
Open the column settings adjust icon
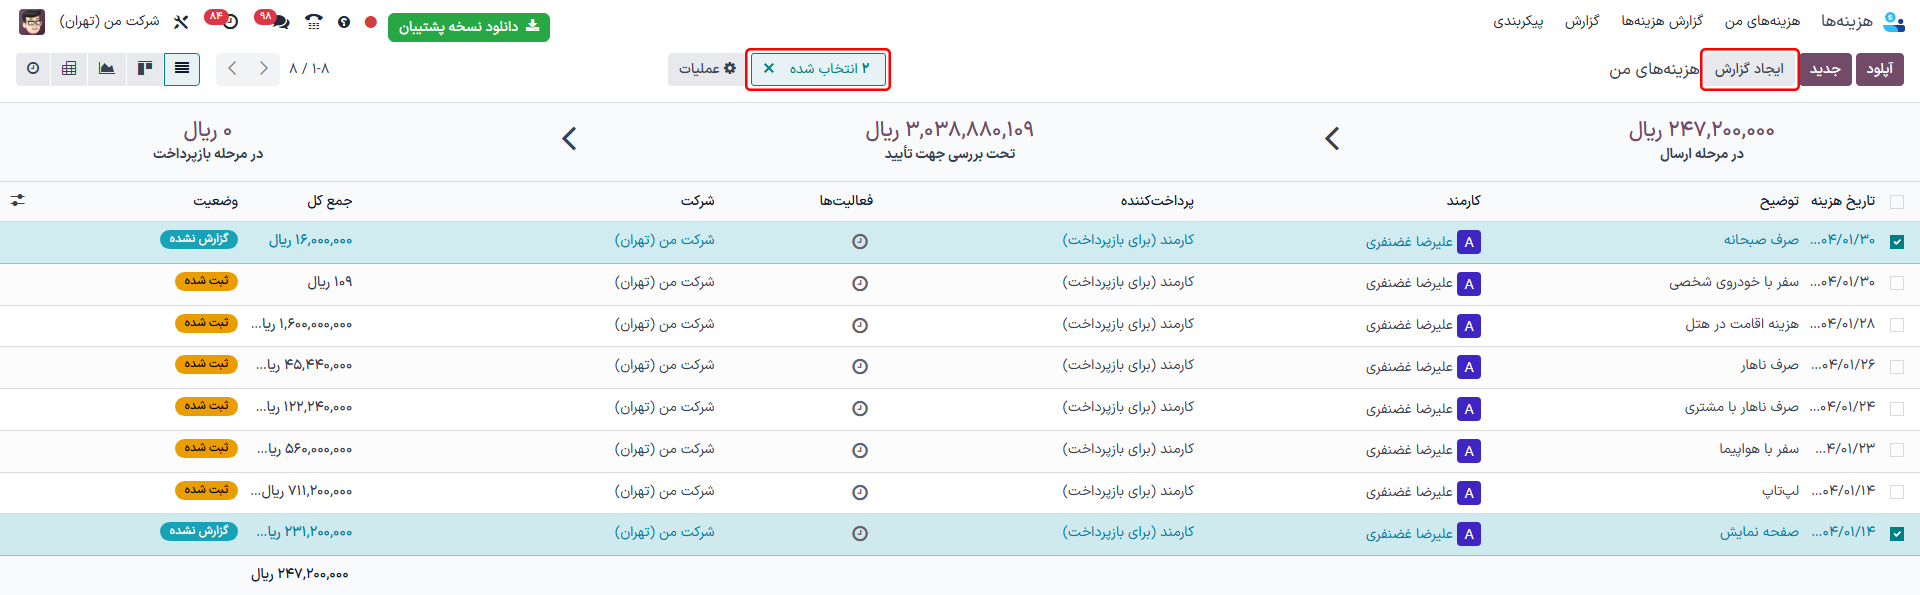coord(18,201)
